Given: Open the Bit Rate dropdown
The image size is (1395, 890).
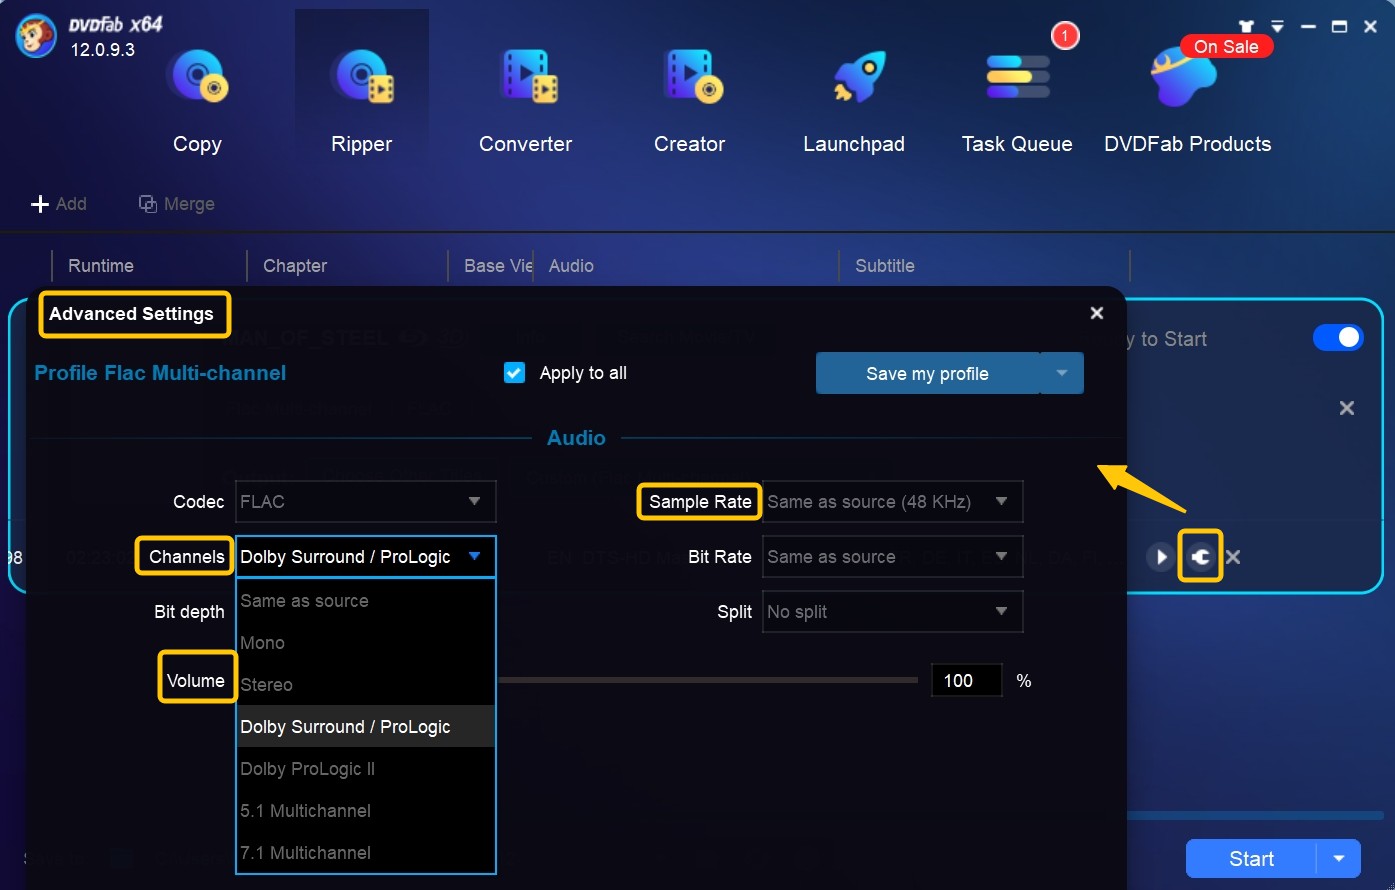Looking at the screenshot, I should click(892, 557).
